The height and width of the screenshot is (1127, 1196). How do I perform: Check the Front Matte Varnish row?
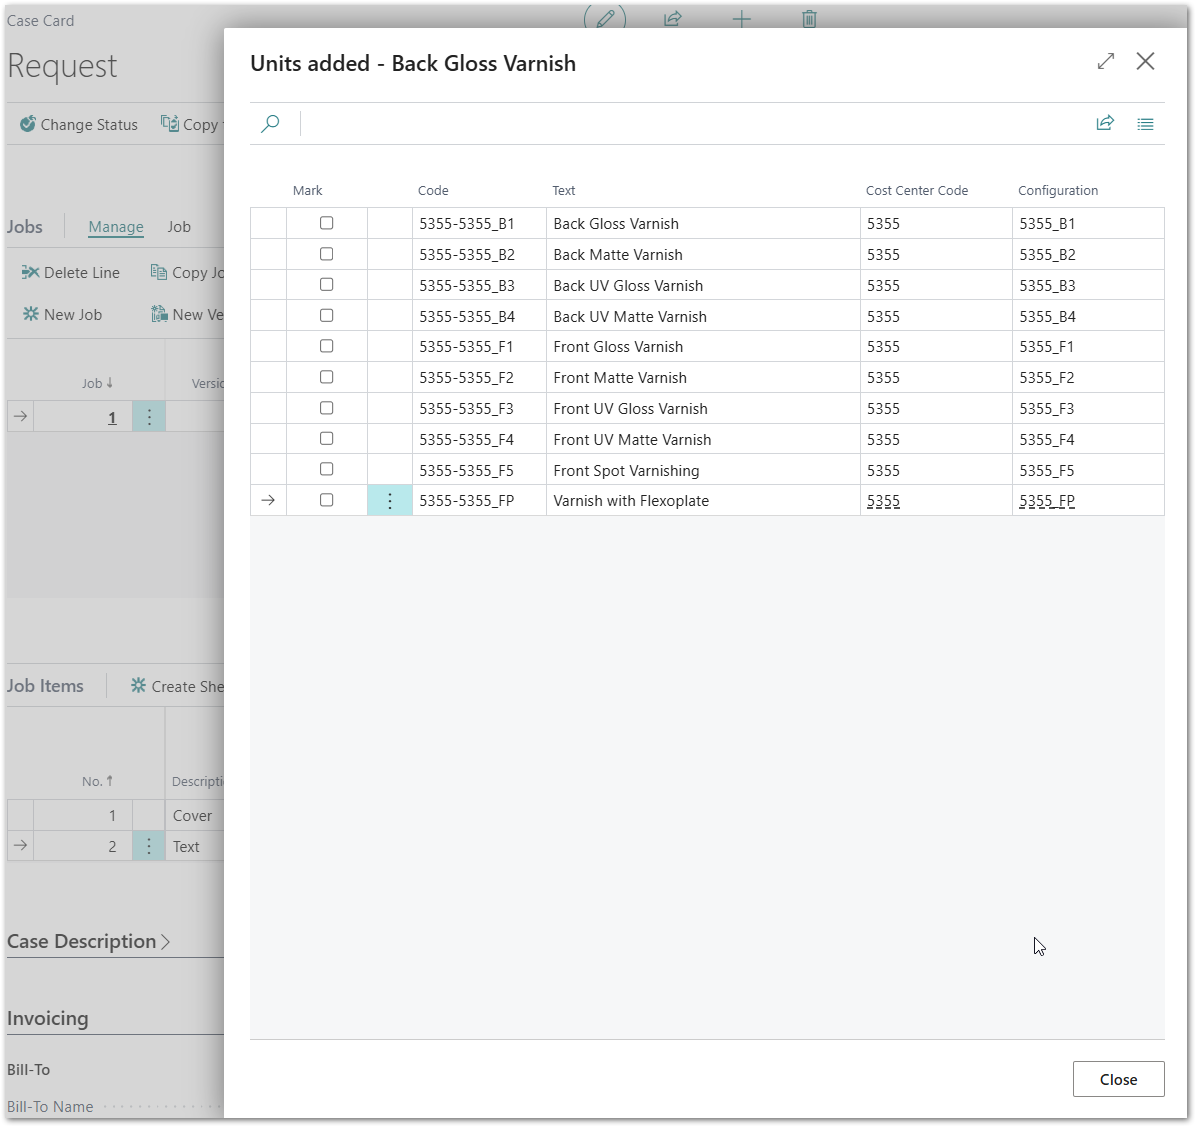(326, 377)
